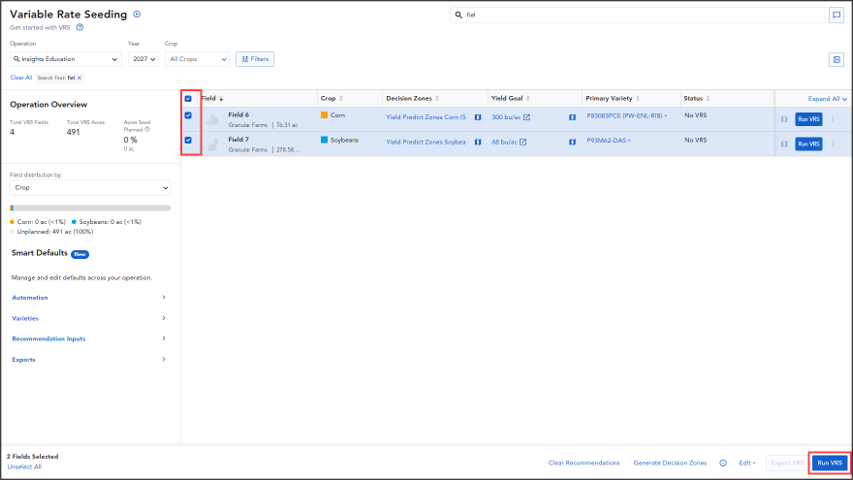Sort by the Crop column

point(332,99)
